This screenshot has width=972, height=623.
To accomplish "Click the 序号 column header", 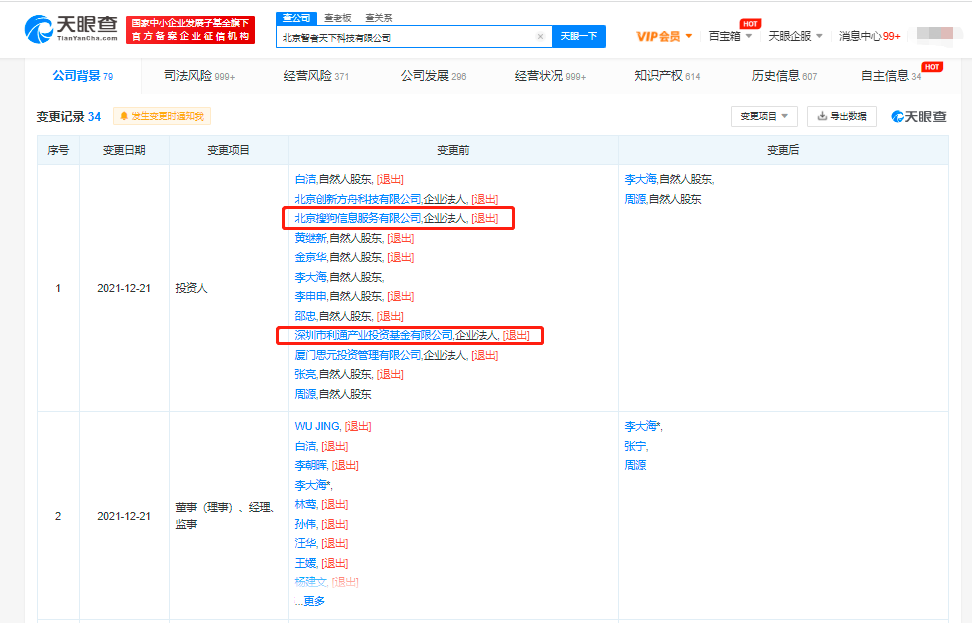I will [x=58, y=150].
